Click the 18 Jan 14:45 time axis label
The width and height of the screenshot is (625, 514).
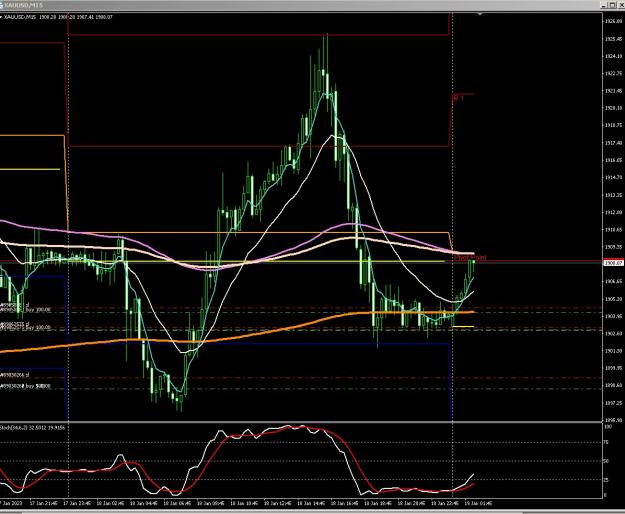point(311,503)
